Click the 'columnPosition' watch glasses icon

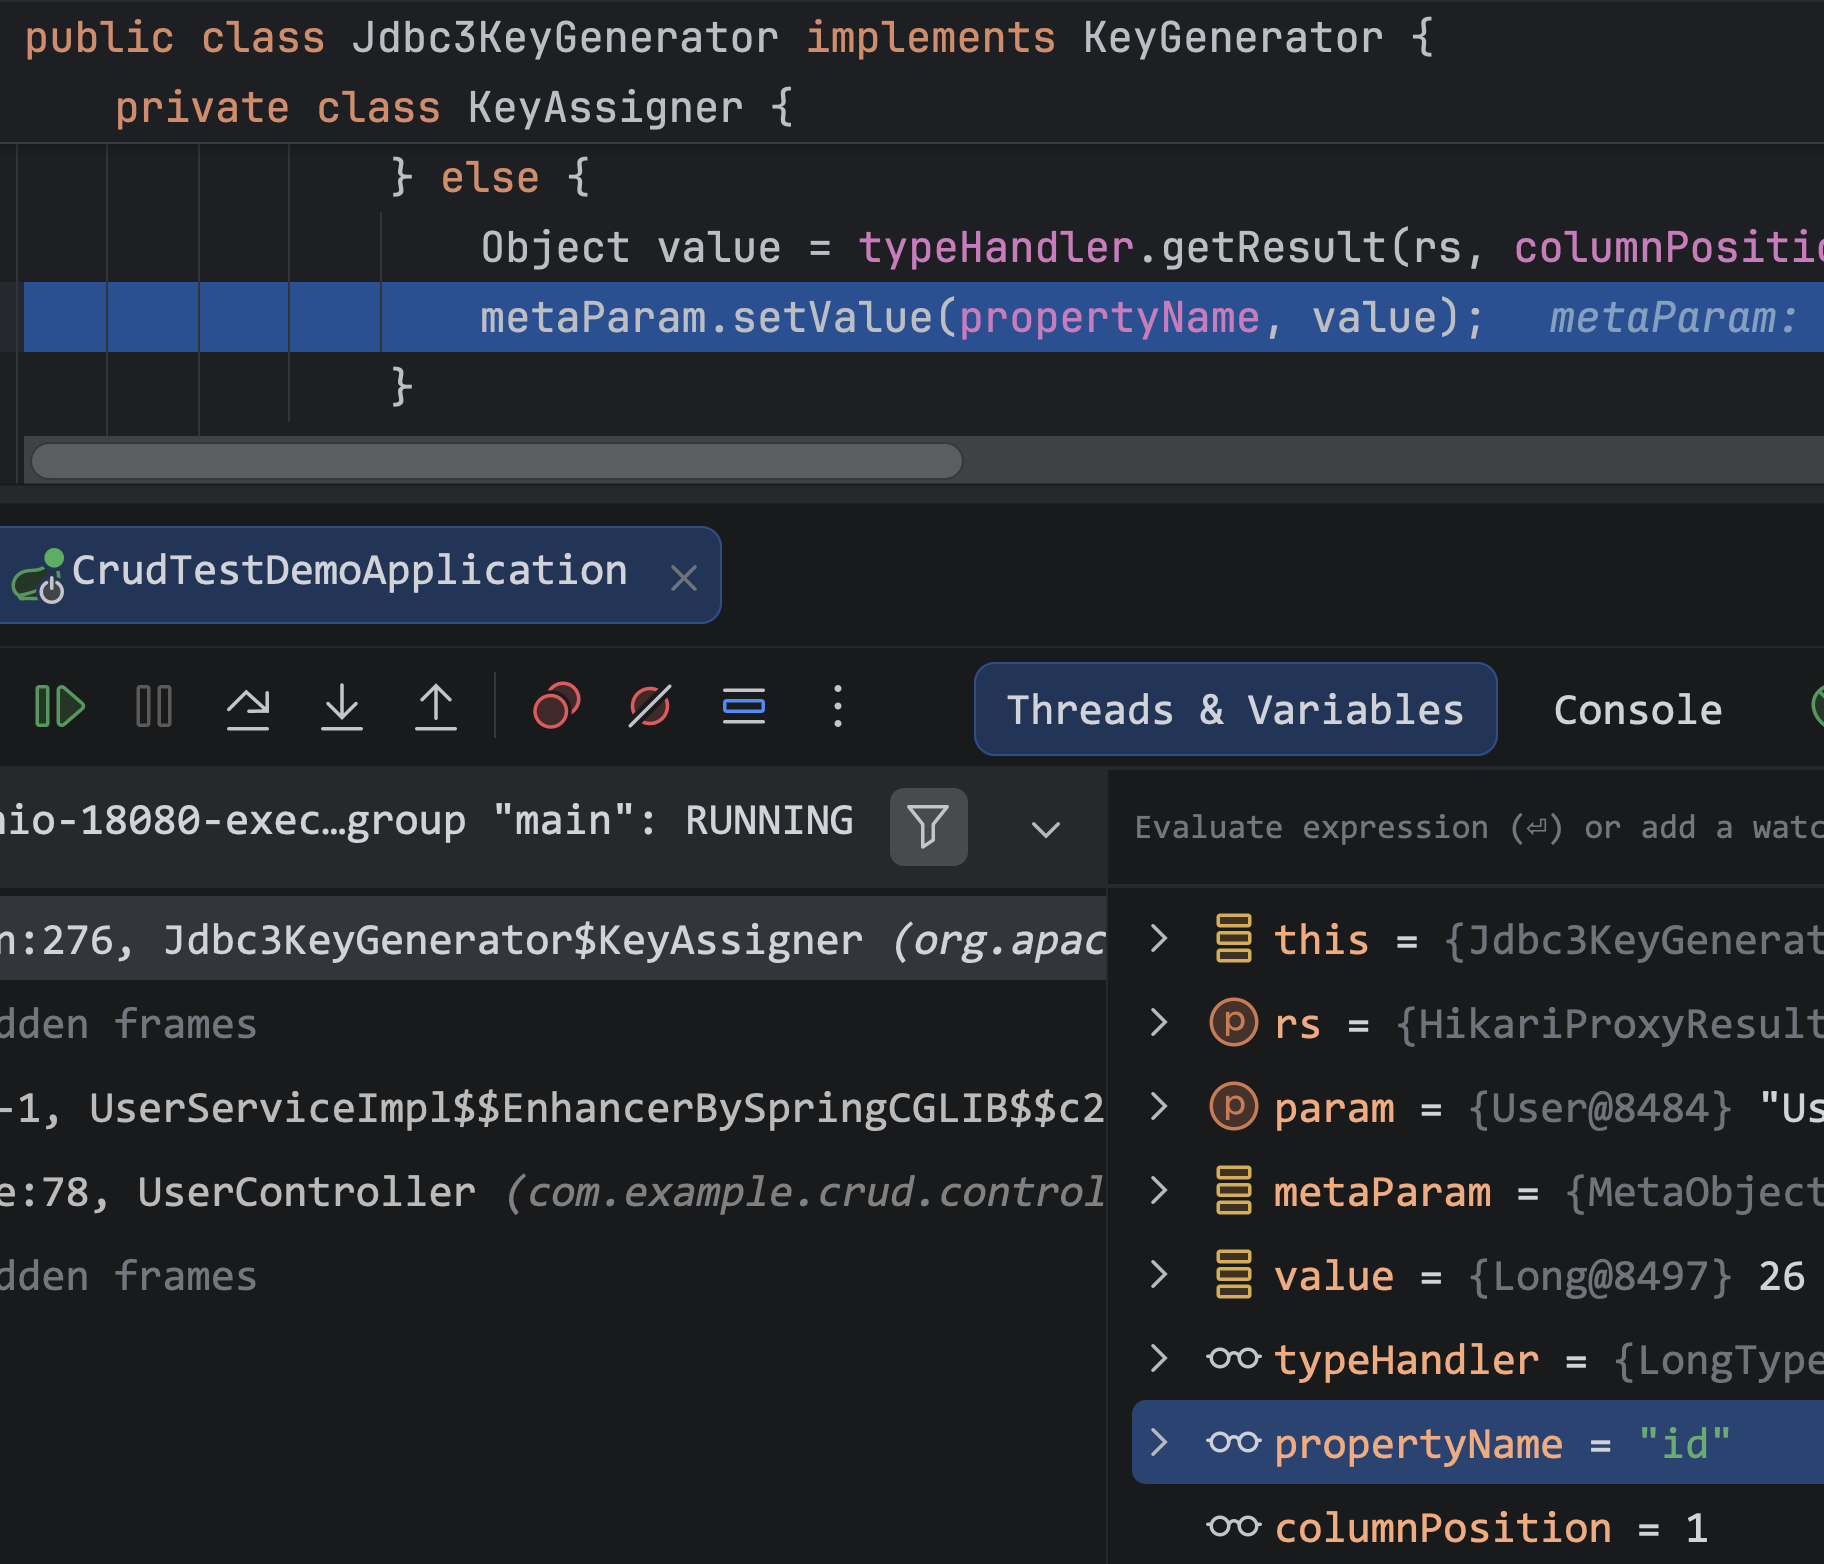[x=1233, y=1526]
